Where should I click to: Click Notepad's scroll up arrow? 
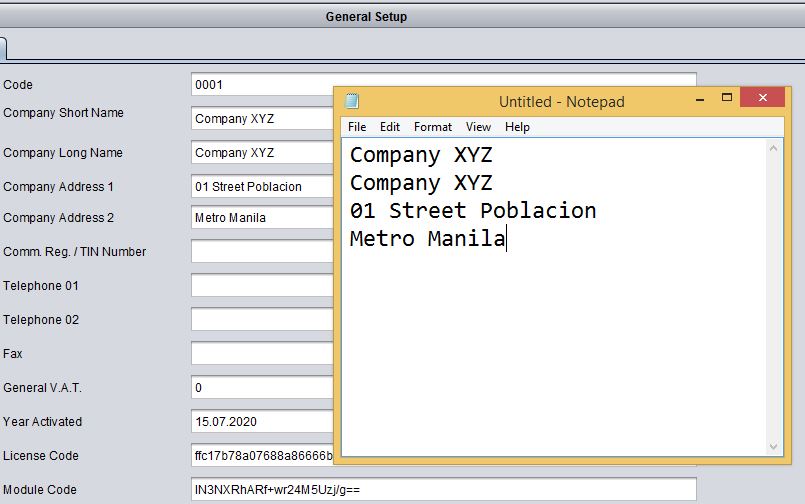(x=774, y=148)
